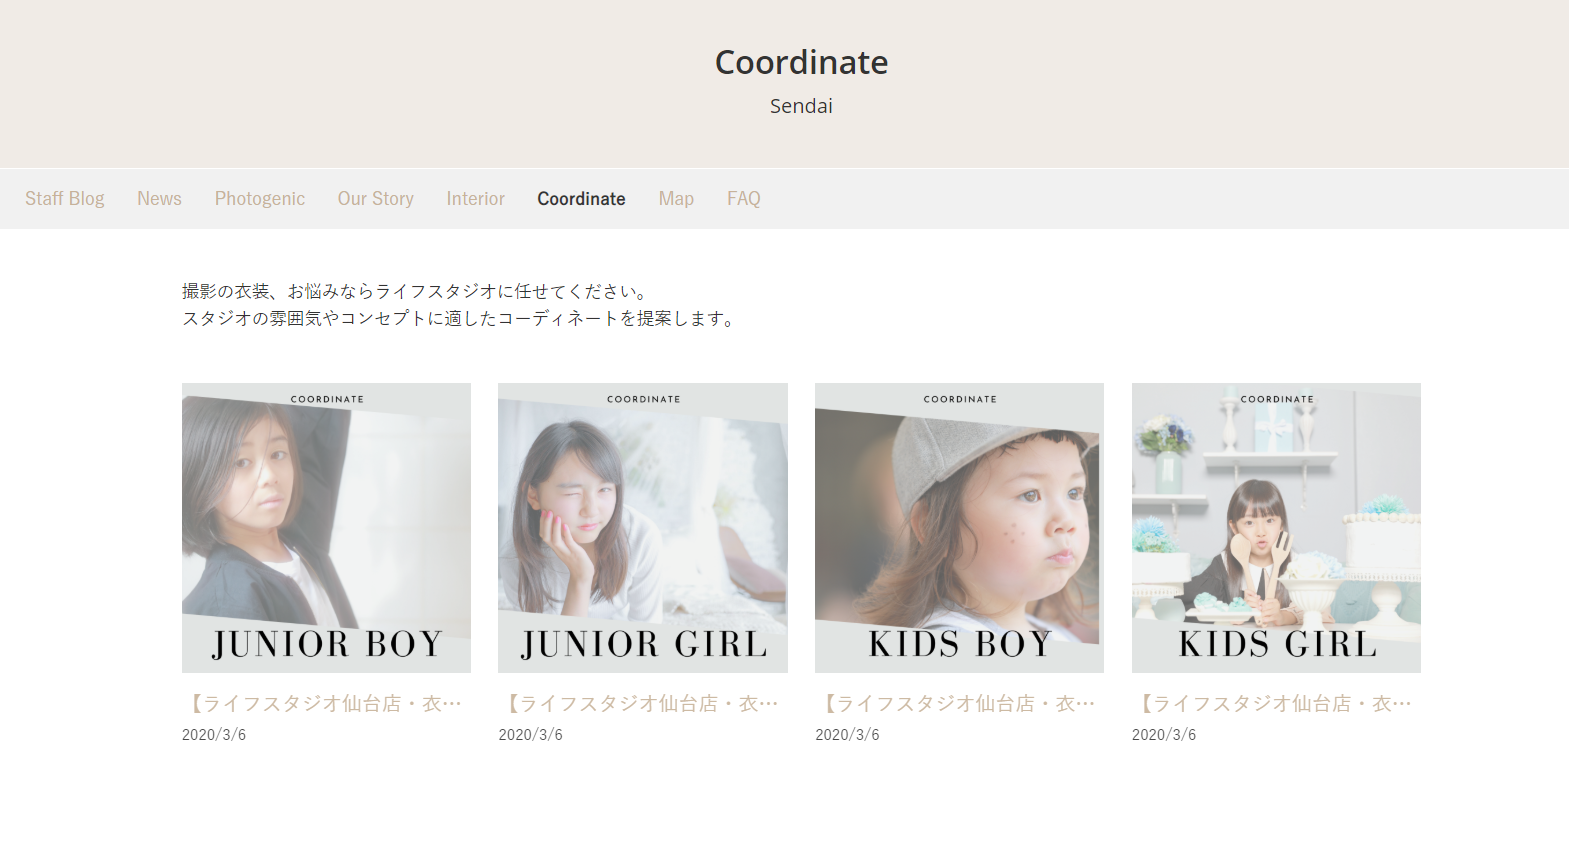Click the article title link under JUNIOR GIRL
Screen dimensions: 1569x855
click(x=641, y=704)
